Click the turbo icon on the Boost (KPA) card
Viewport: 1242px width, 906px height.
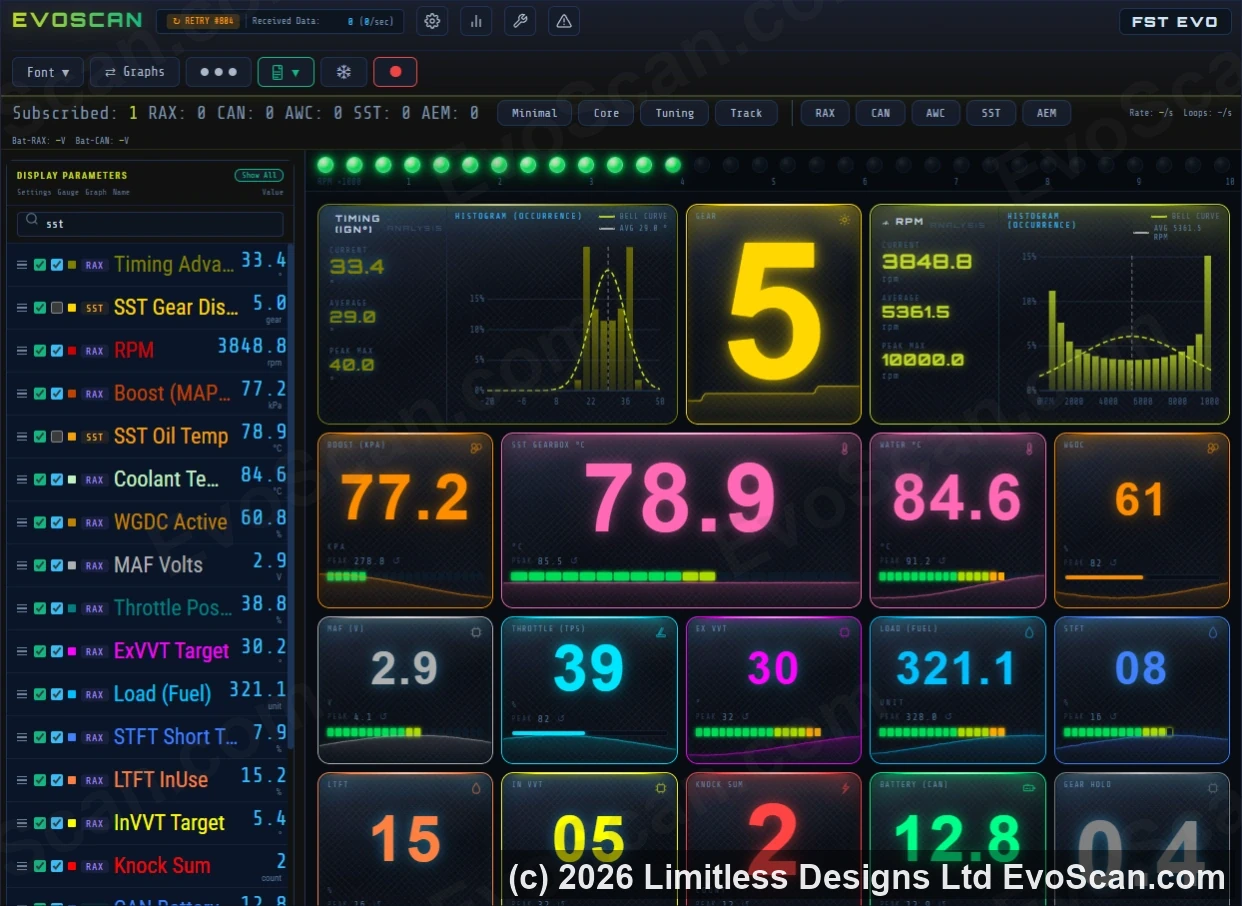tap(476, 448)
